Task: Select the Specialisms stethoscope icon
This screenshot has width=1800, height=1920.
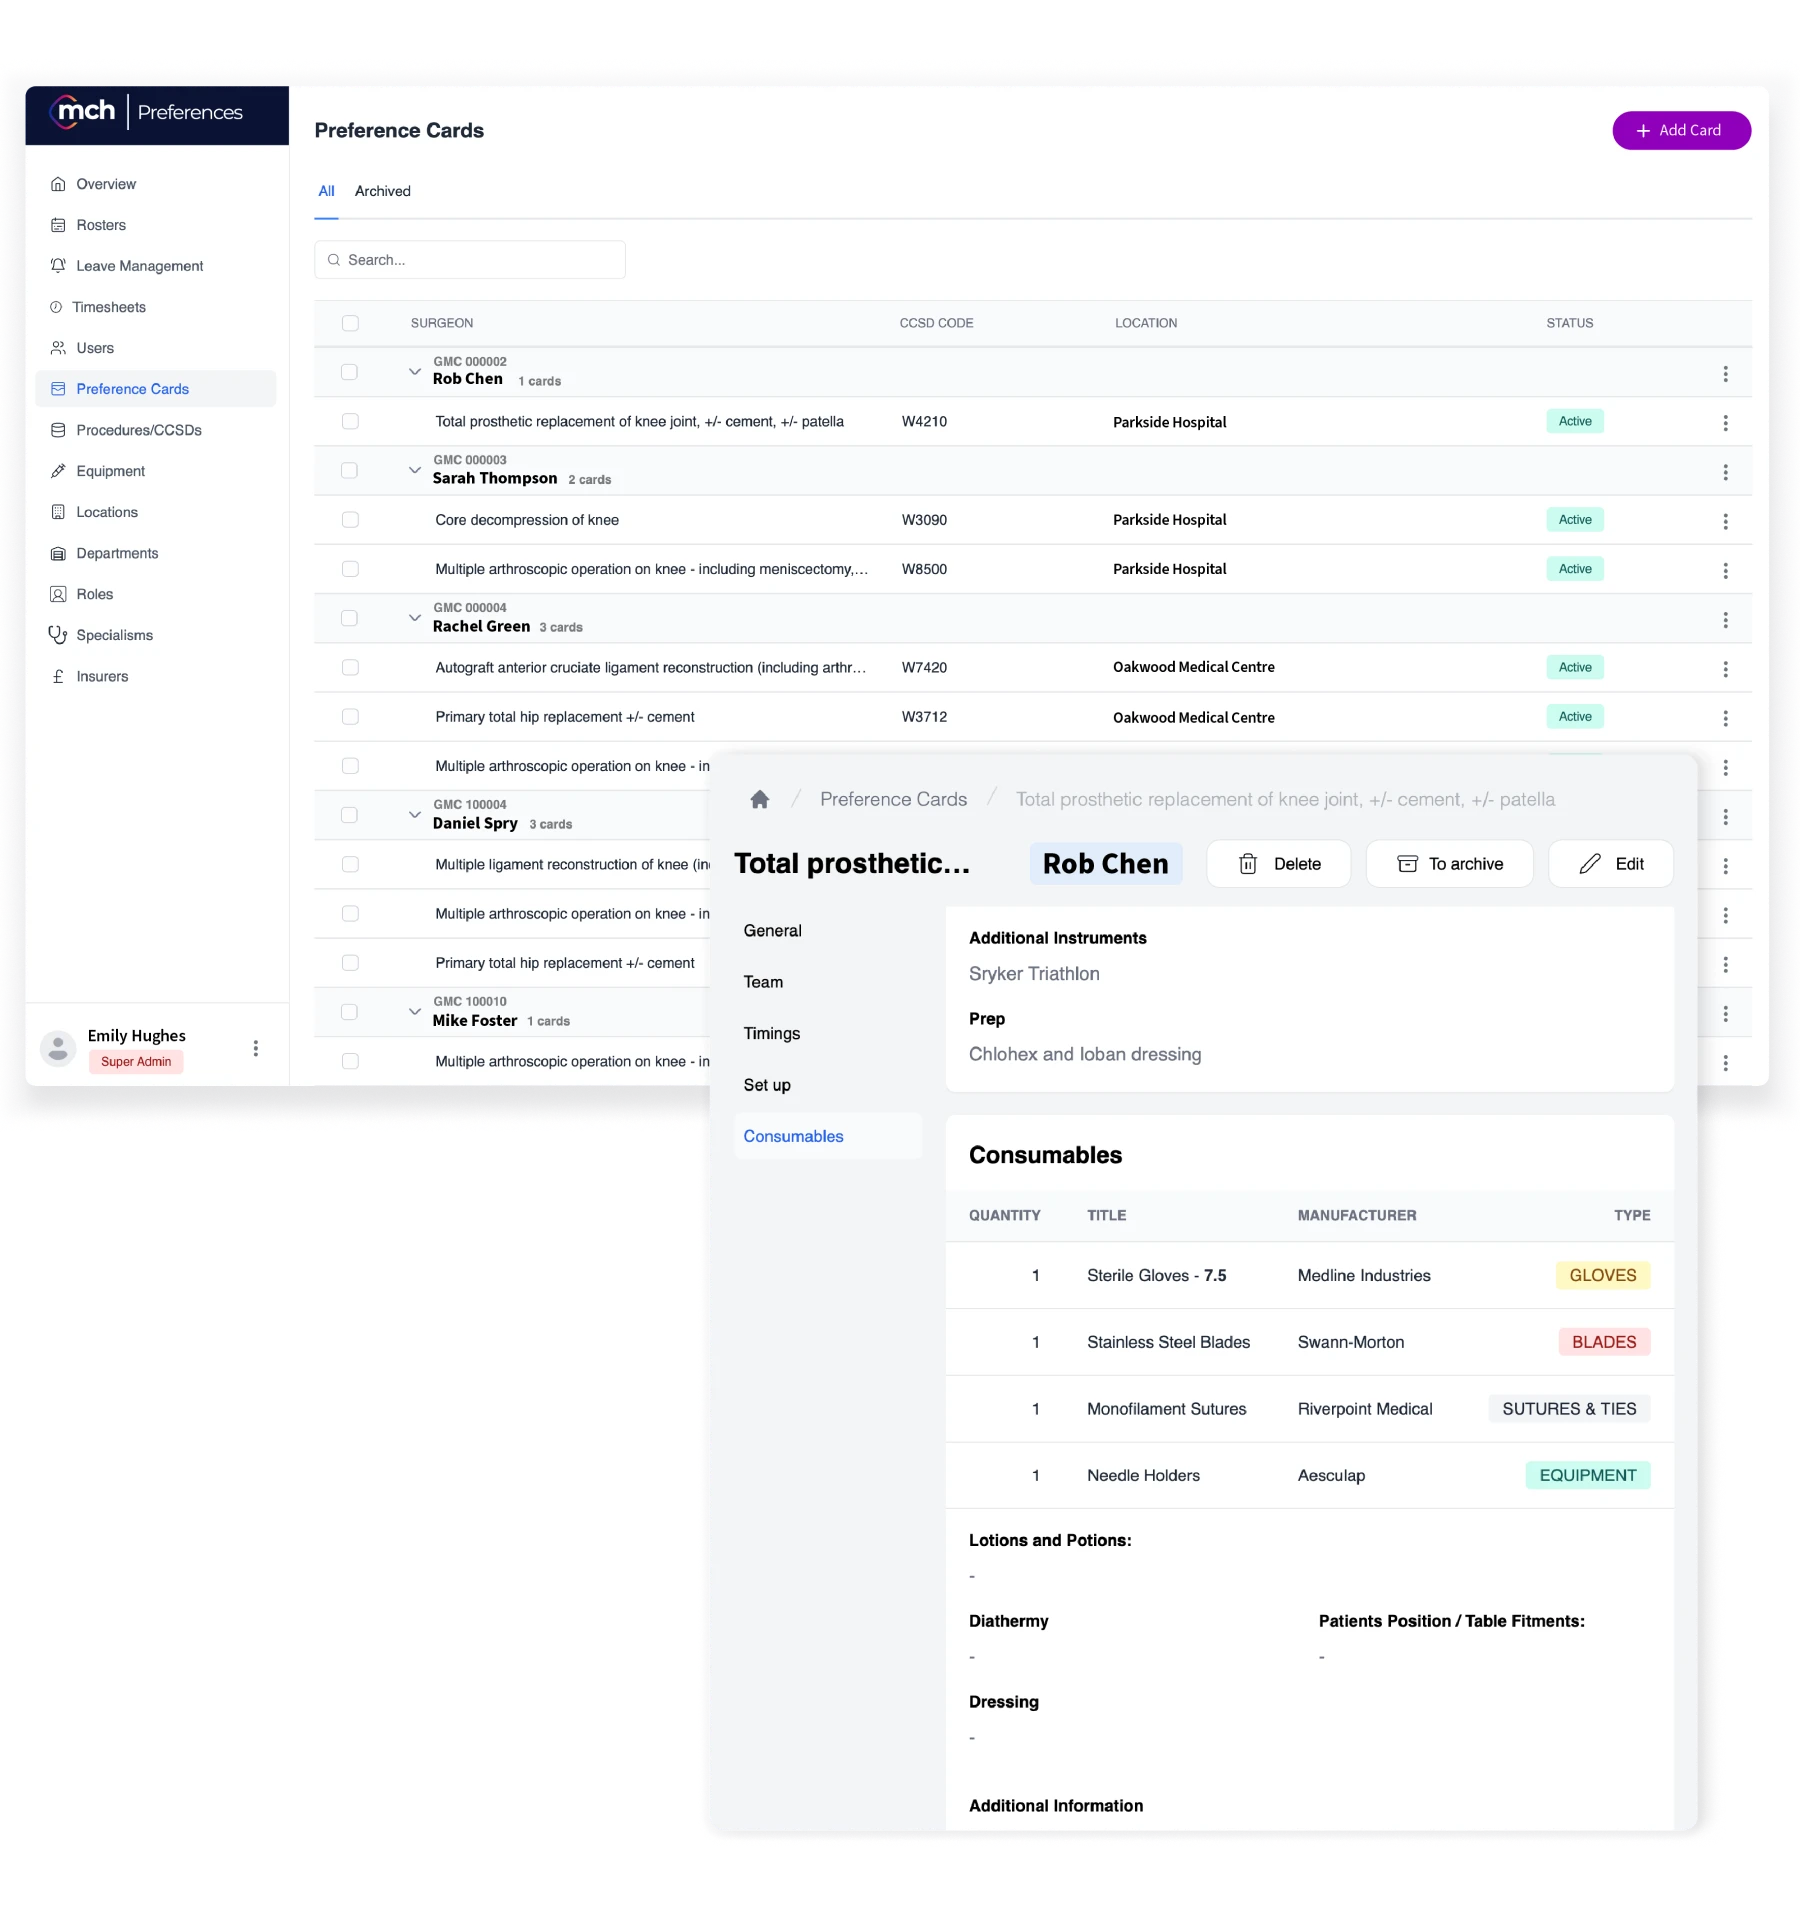Action: point(59,634)
